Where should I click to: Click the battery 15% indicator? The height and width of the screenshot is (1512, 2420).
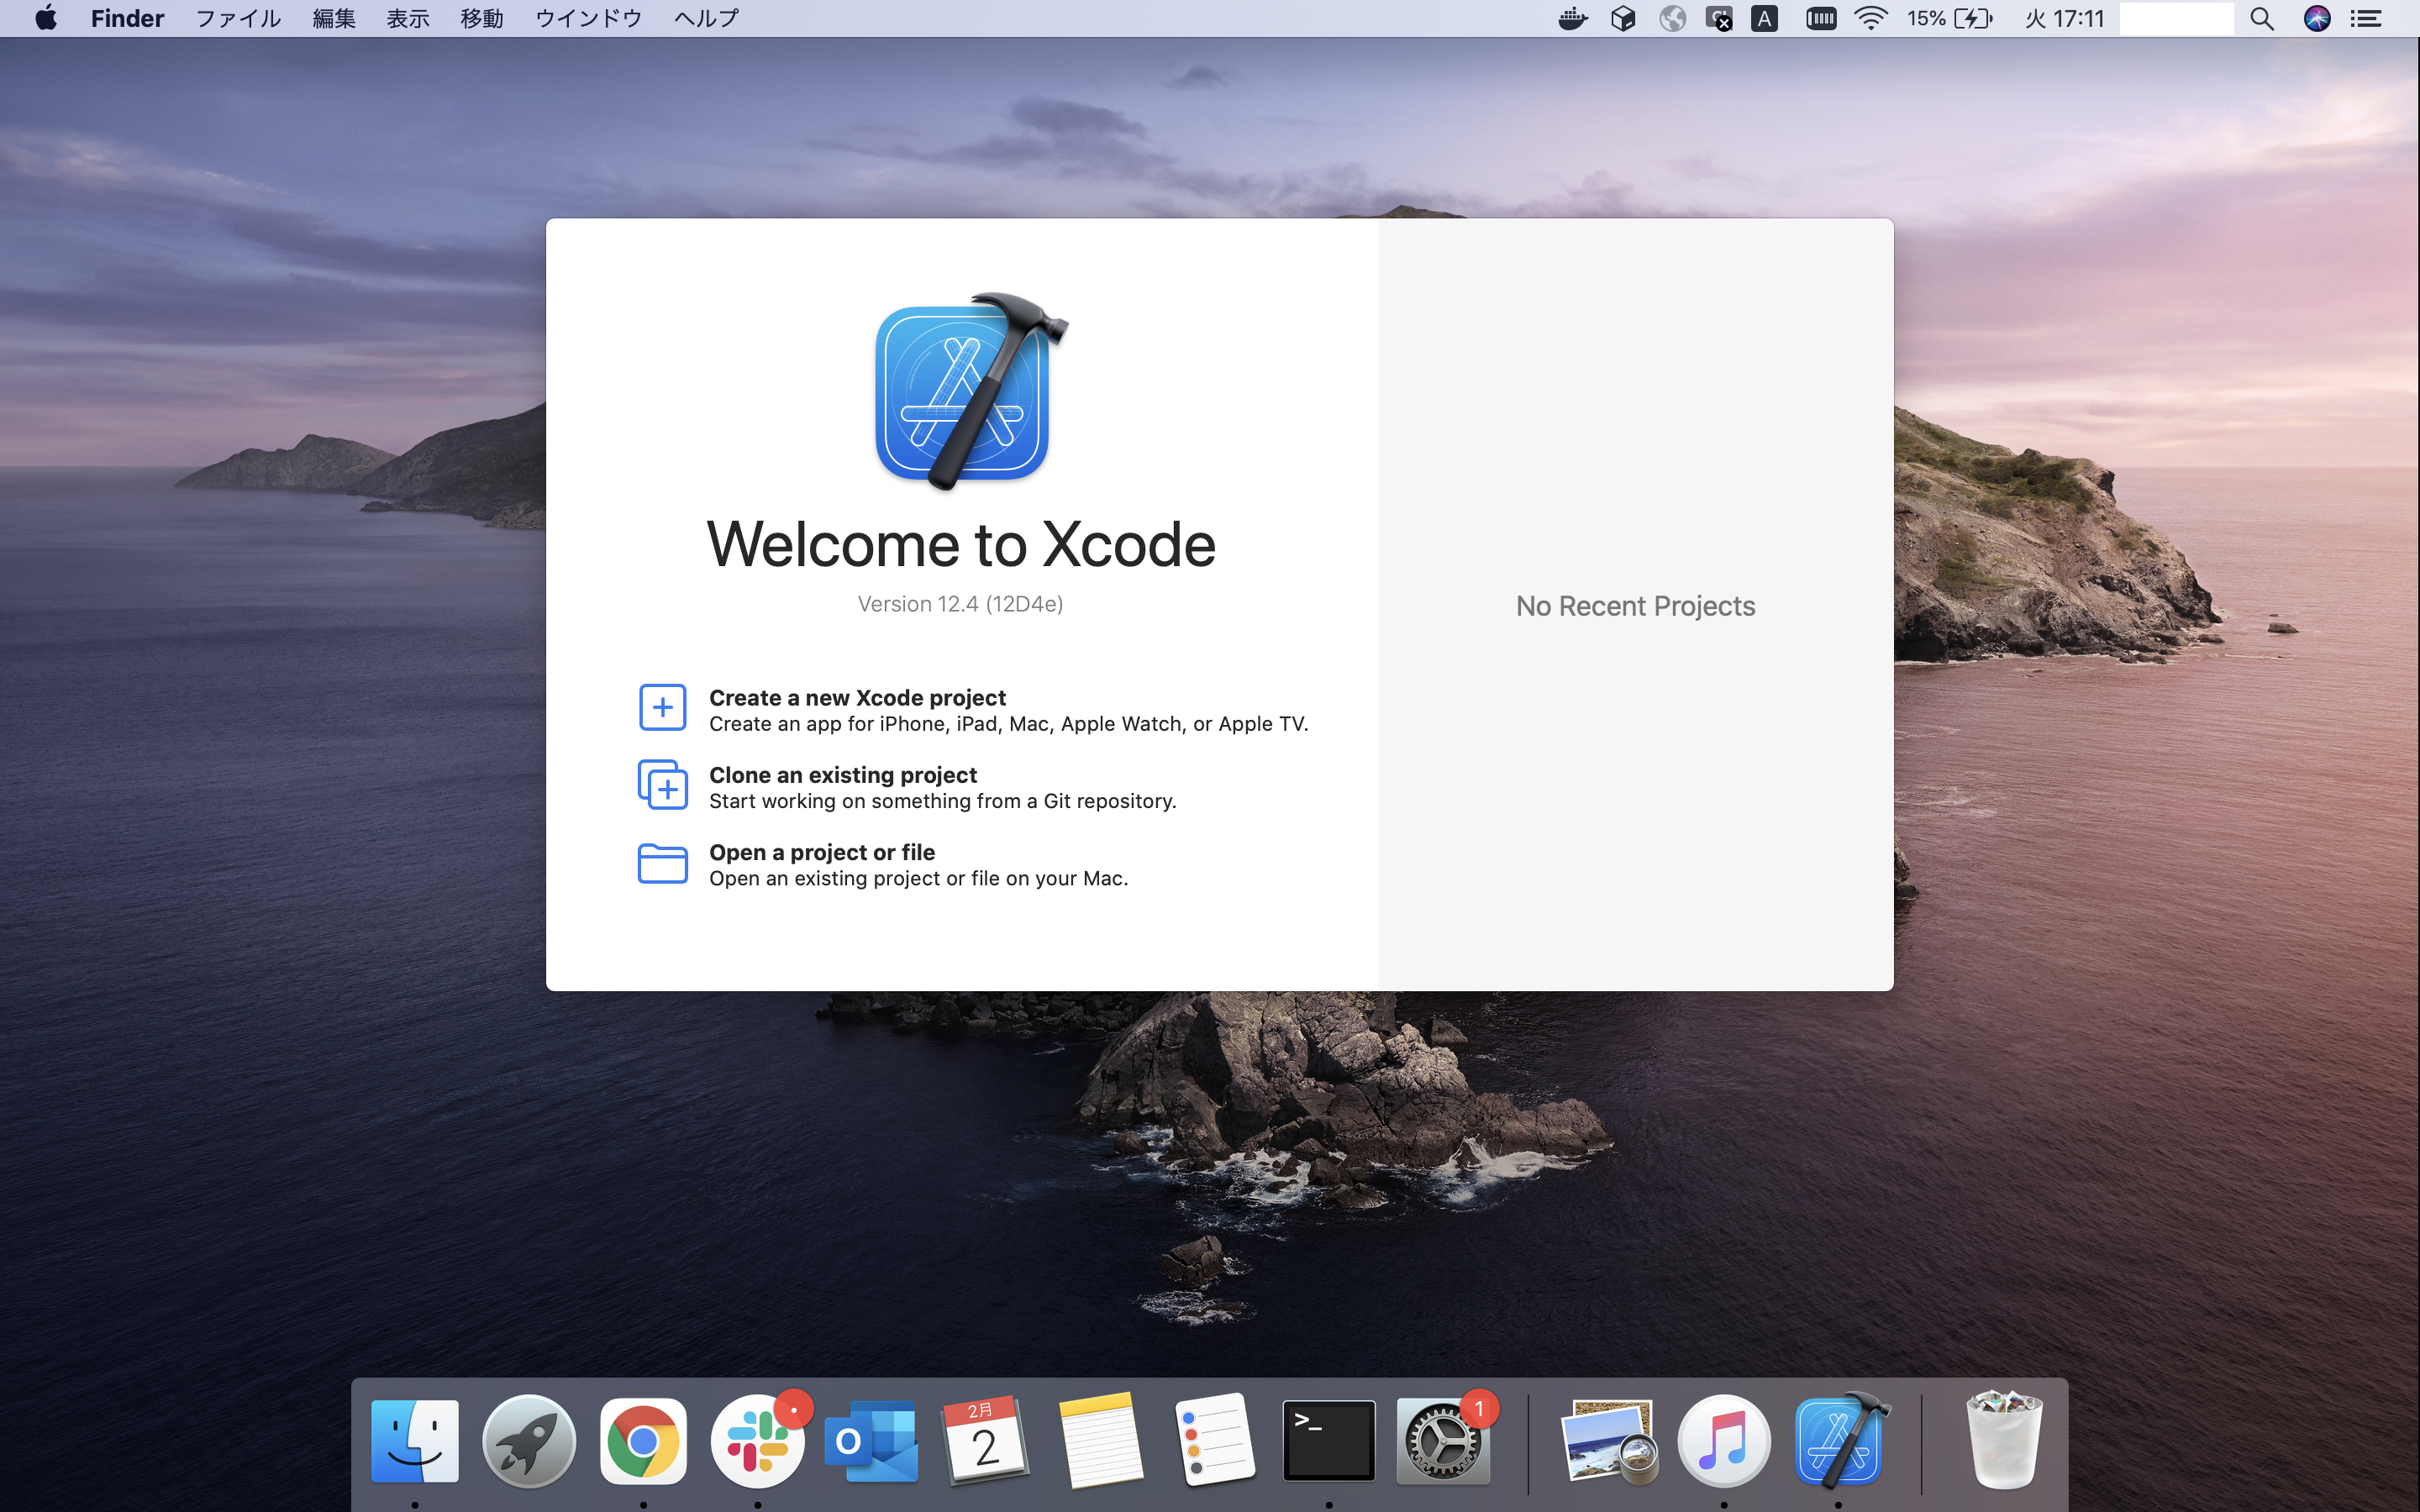[1949, 18]
